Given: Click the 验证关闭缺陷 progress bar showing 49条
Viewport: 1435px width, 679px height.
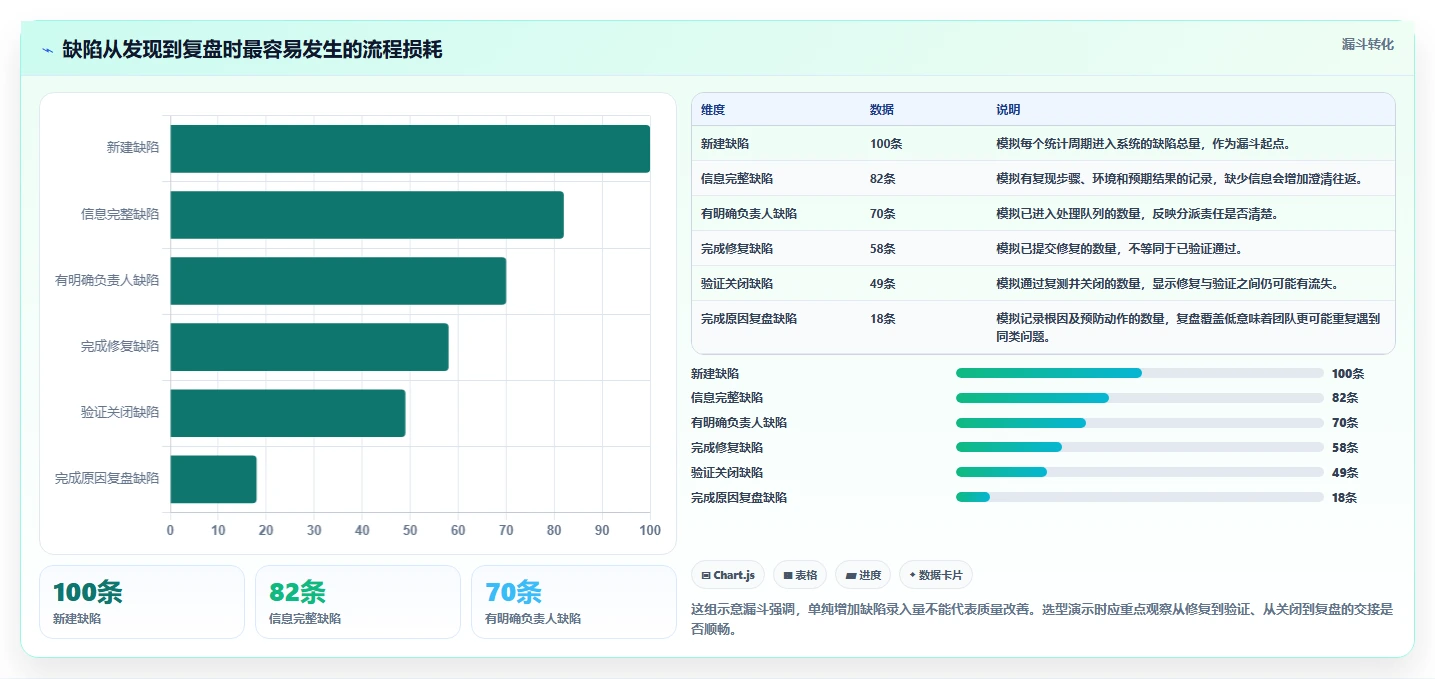Looking at the screenshot, I should (1140, 472).
